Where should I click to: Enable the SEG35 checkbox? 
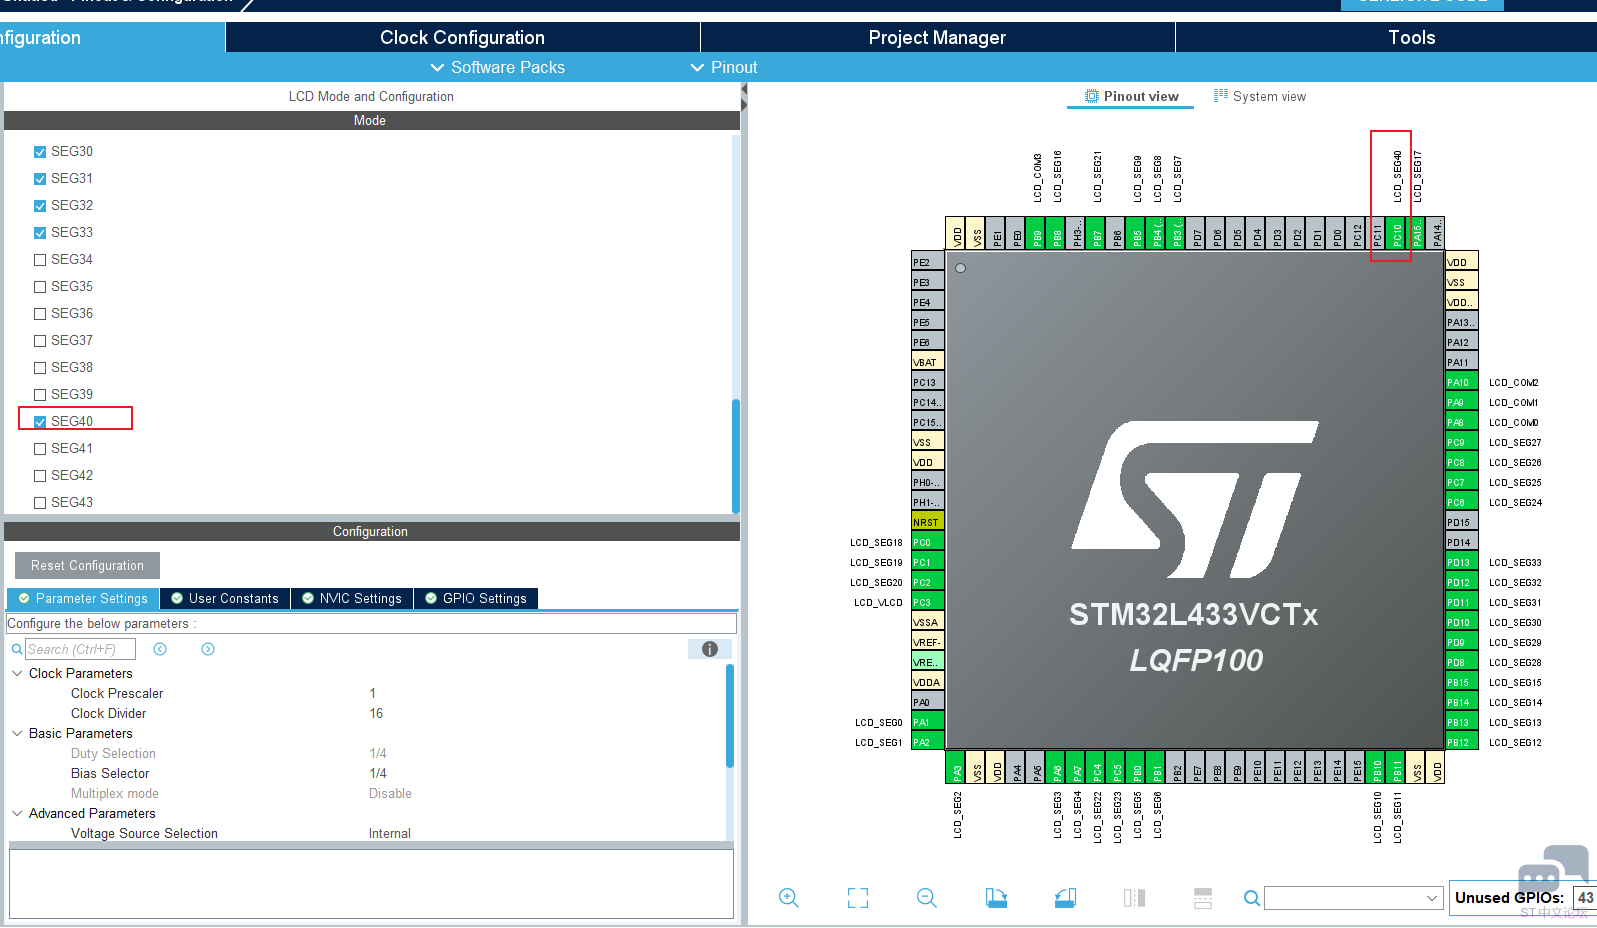point(40,287)
